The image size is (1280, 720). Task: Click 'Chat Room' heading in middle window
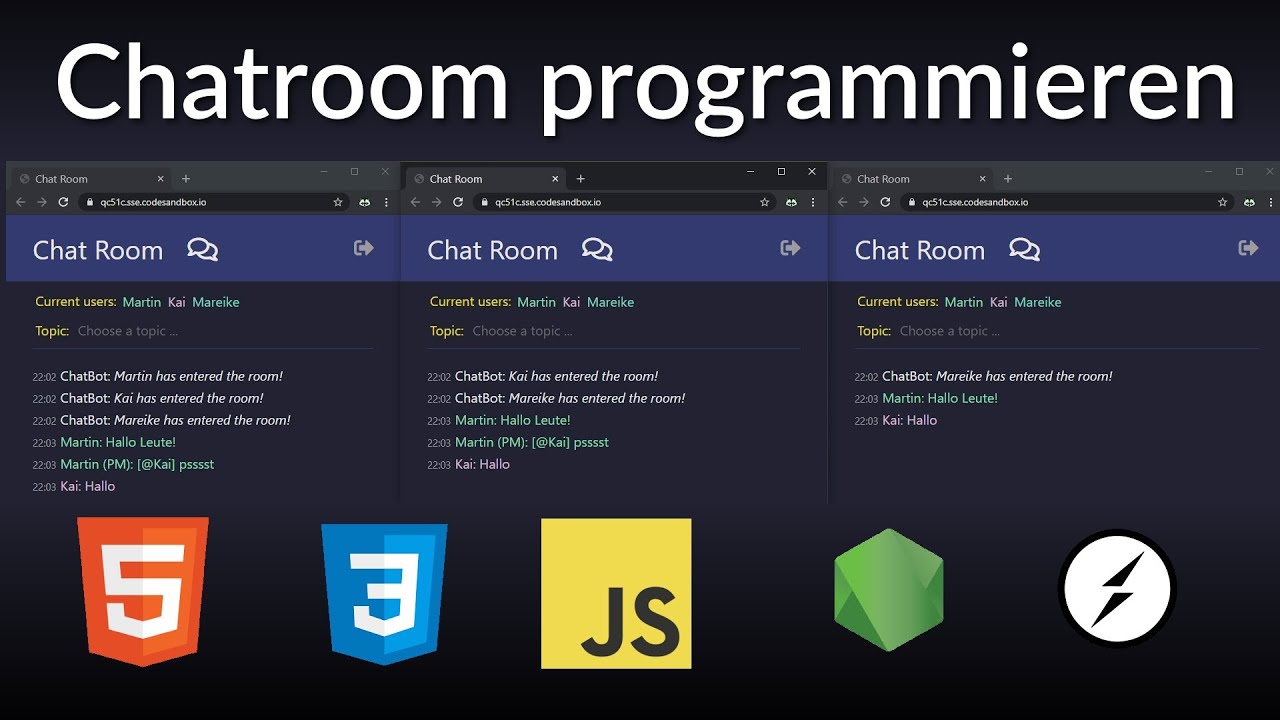(x=493, y=250)
